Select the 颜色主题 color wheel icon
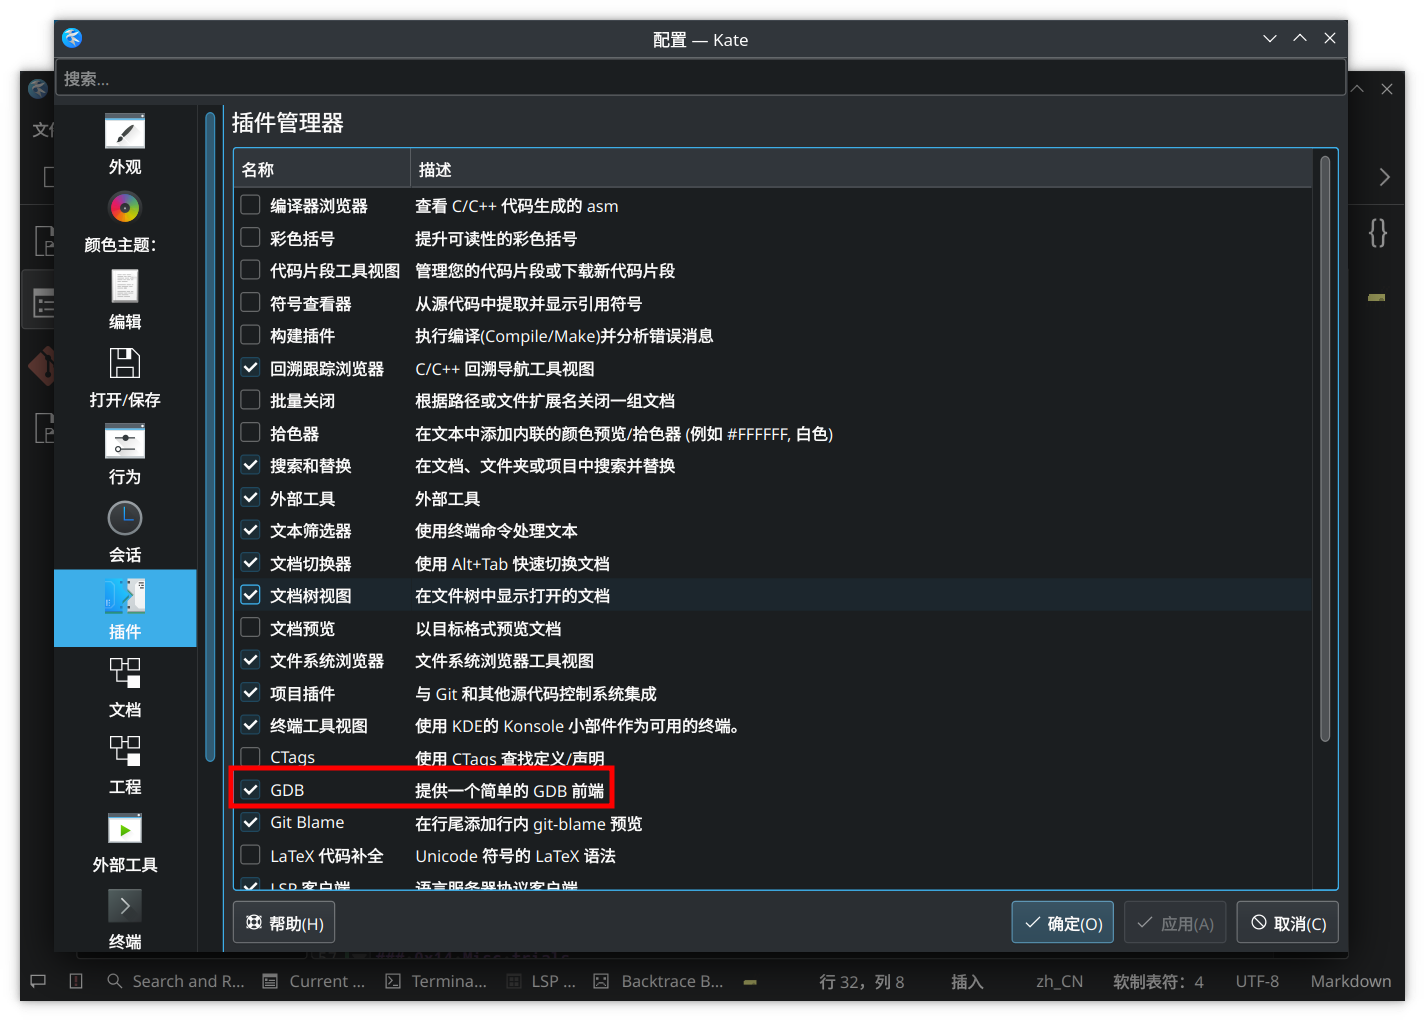This screenshot has height=1021, width=1425. pyautogui.click(x=124, y=207)
